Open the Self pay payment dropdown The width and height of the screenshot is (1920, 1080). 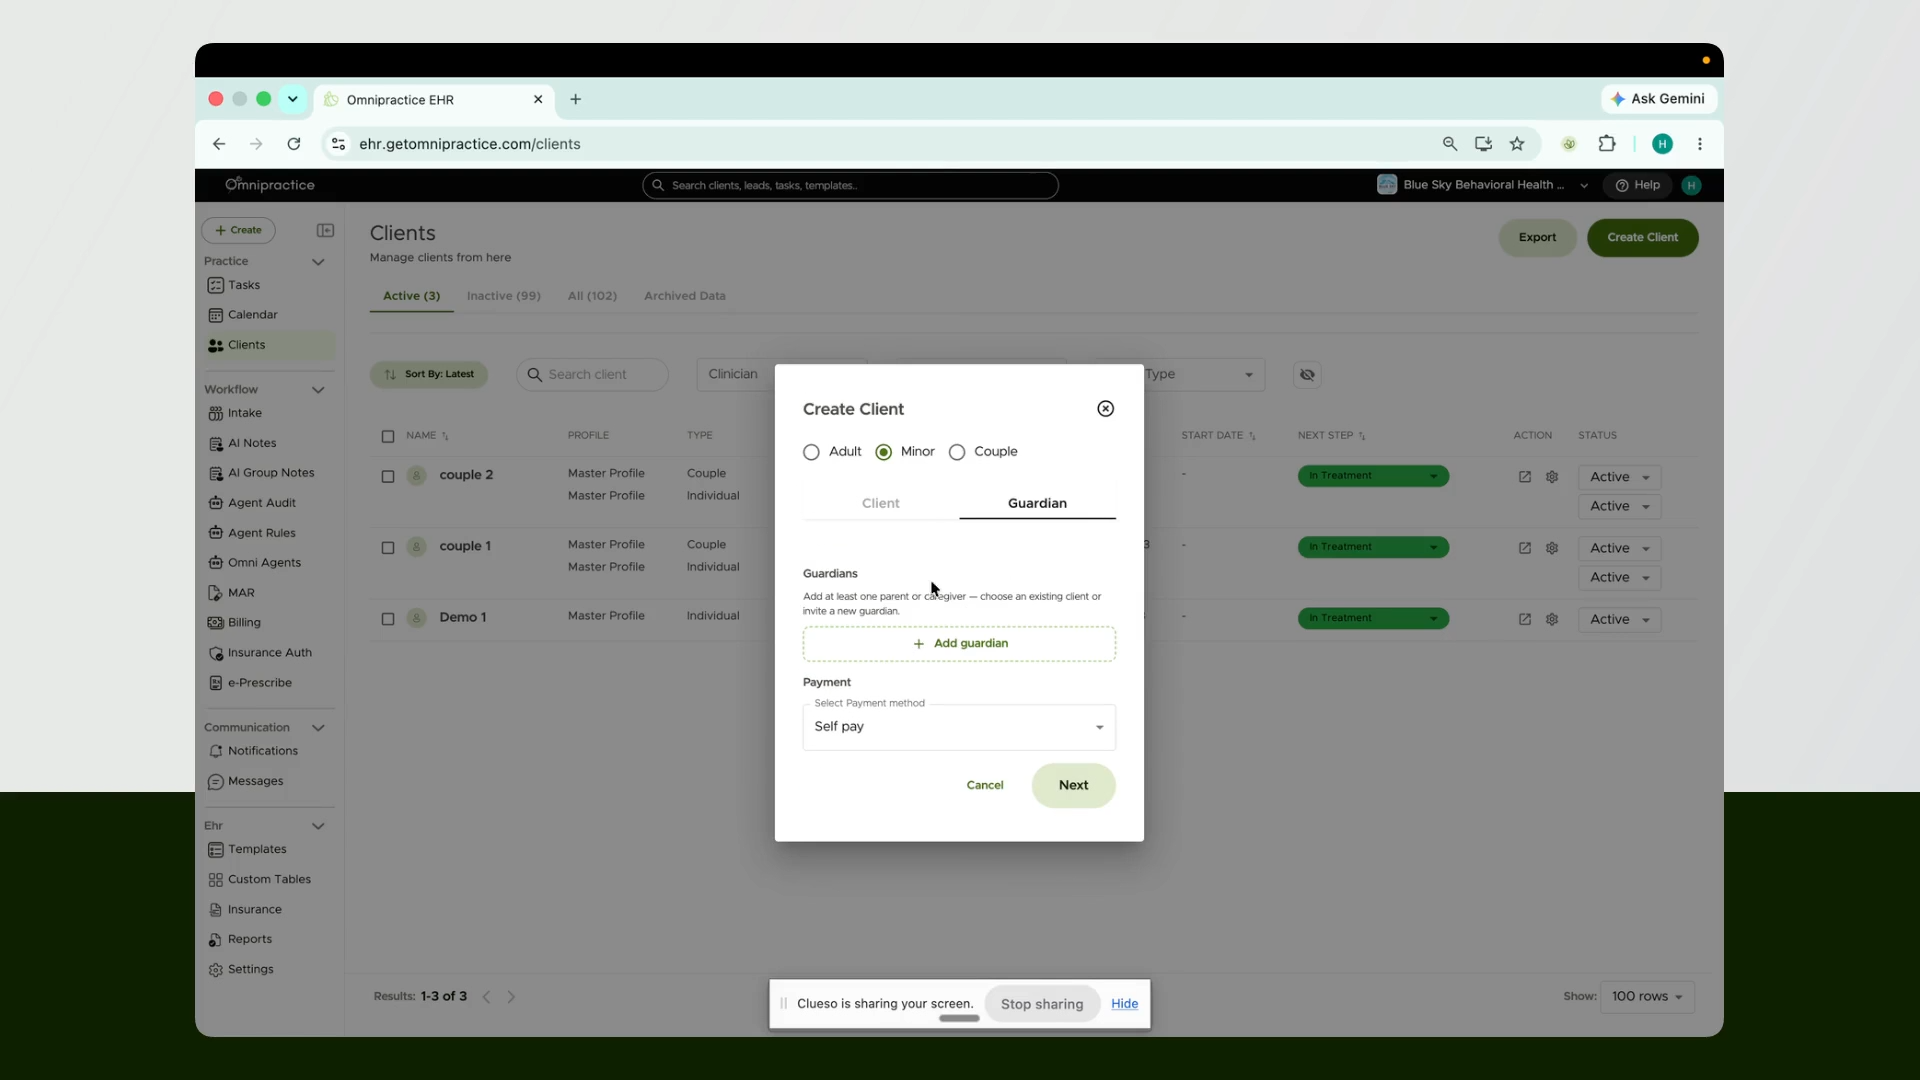[959, 727]
